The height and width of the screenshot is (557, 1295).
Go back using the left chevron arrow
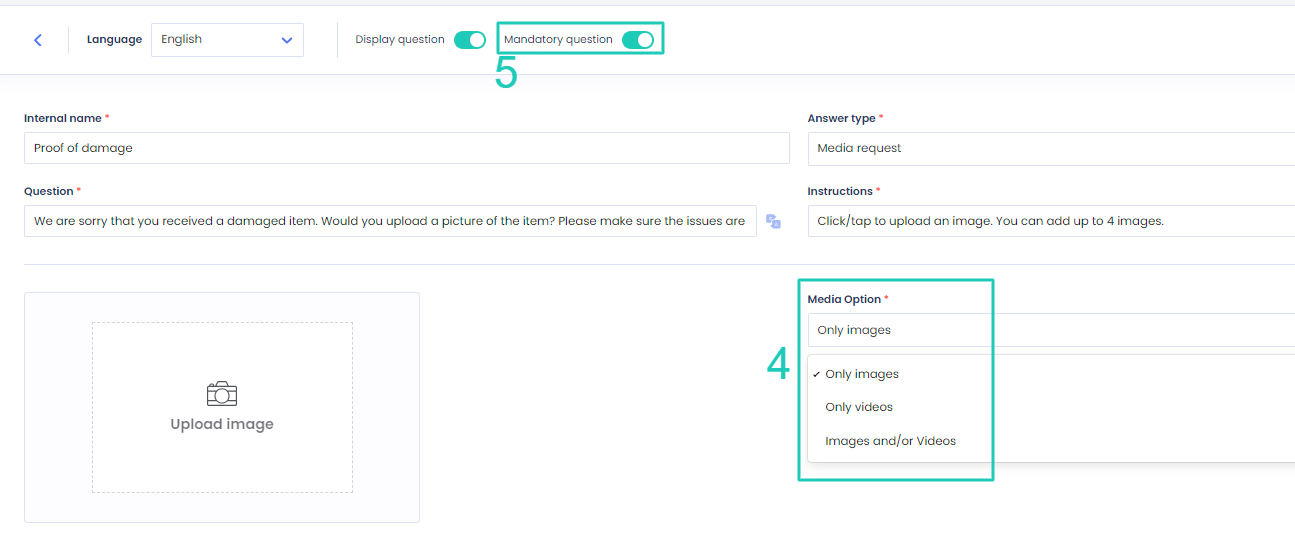tap(38, 40)
